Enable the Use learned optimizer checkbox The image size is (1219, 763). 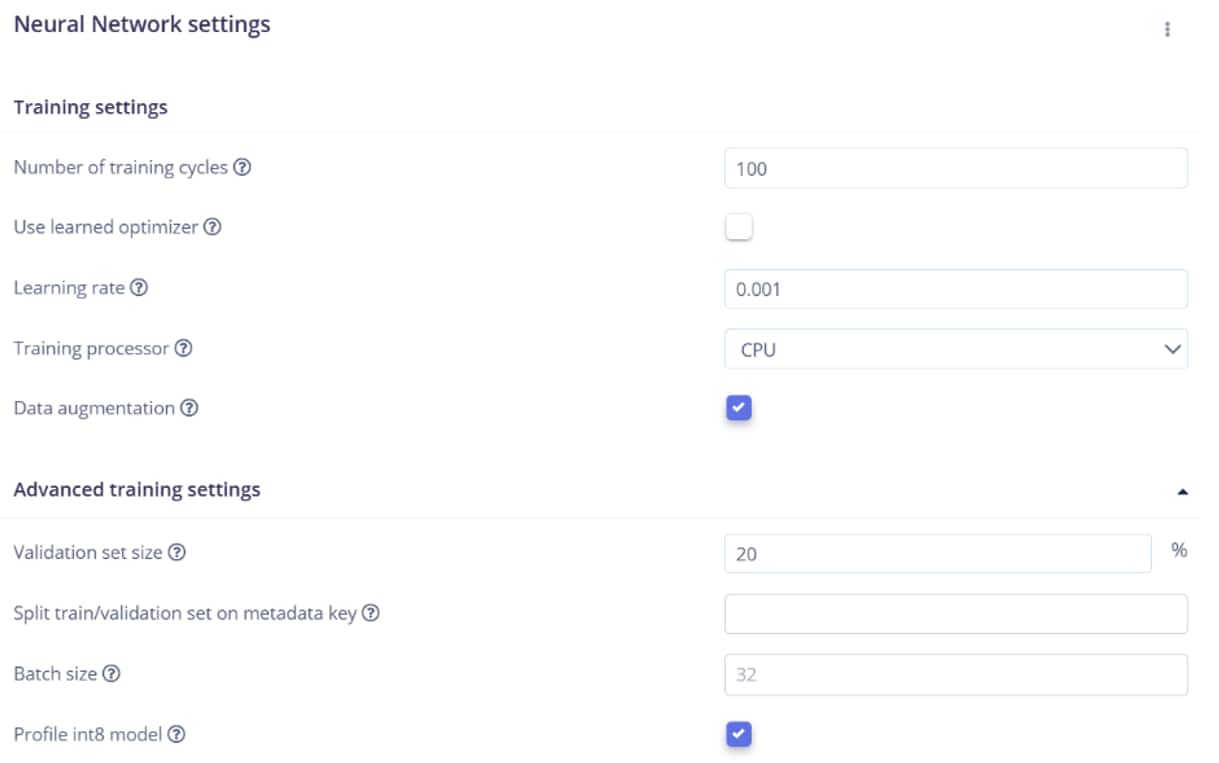click(738, 228)
